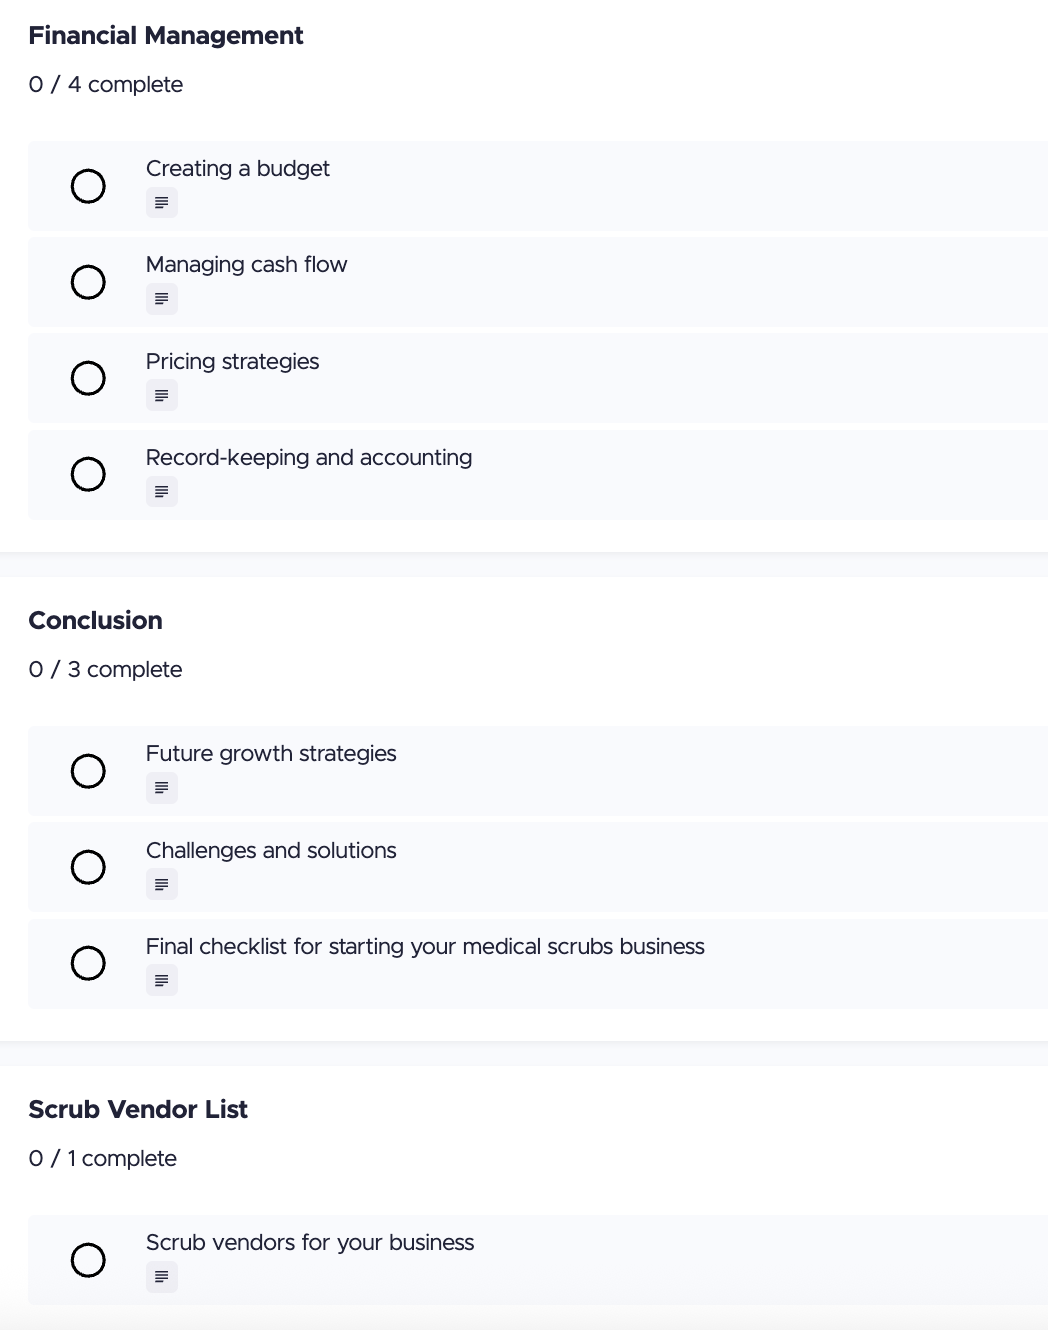Open notes for Creating a budget
The width and height of the screenshot is (1048, 1330).
[x=161, y=202]
